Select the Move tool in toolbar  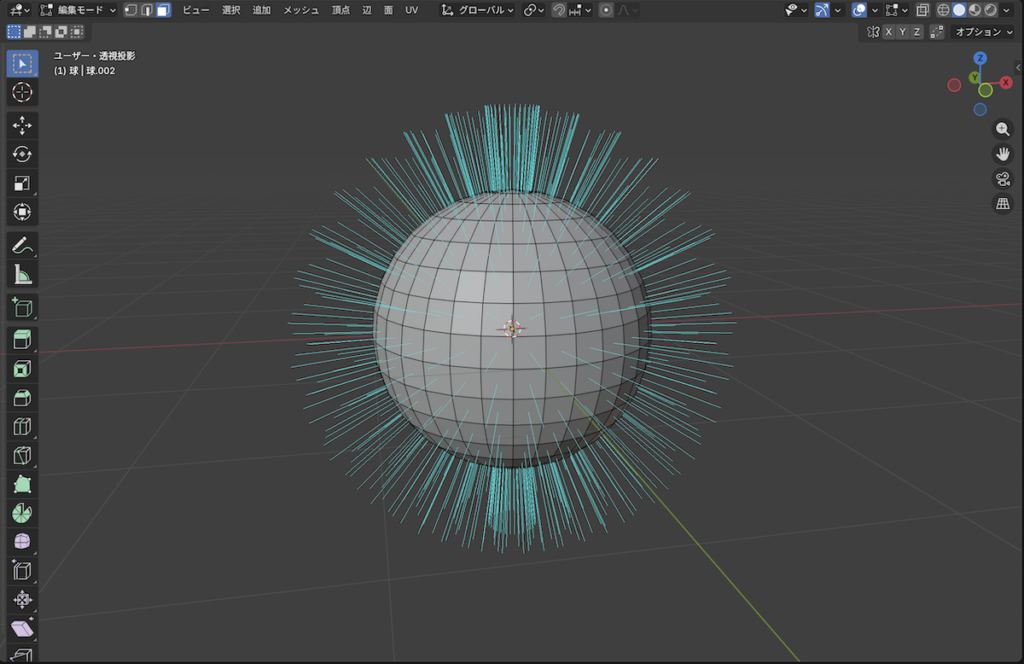coord(22,125)
